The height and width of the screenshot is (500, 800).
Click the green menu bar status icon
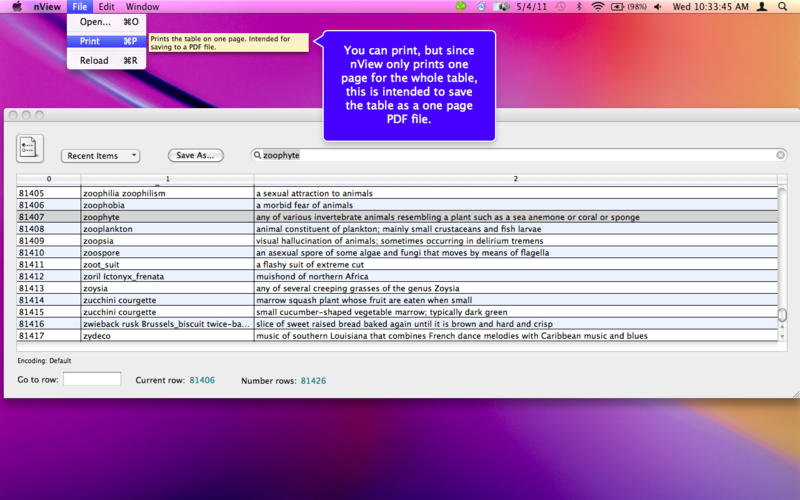point(461,7)
